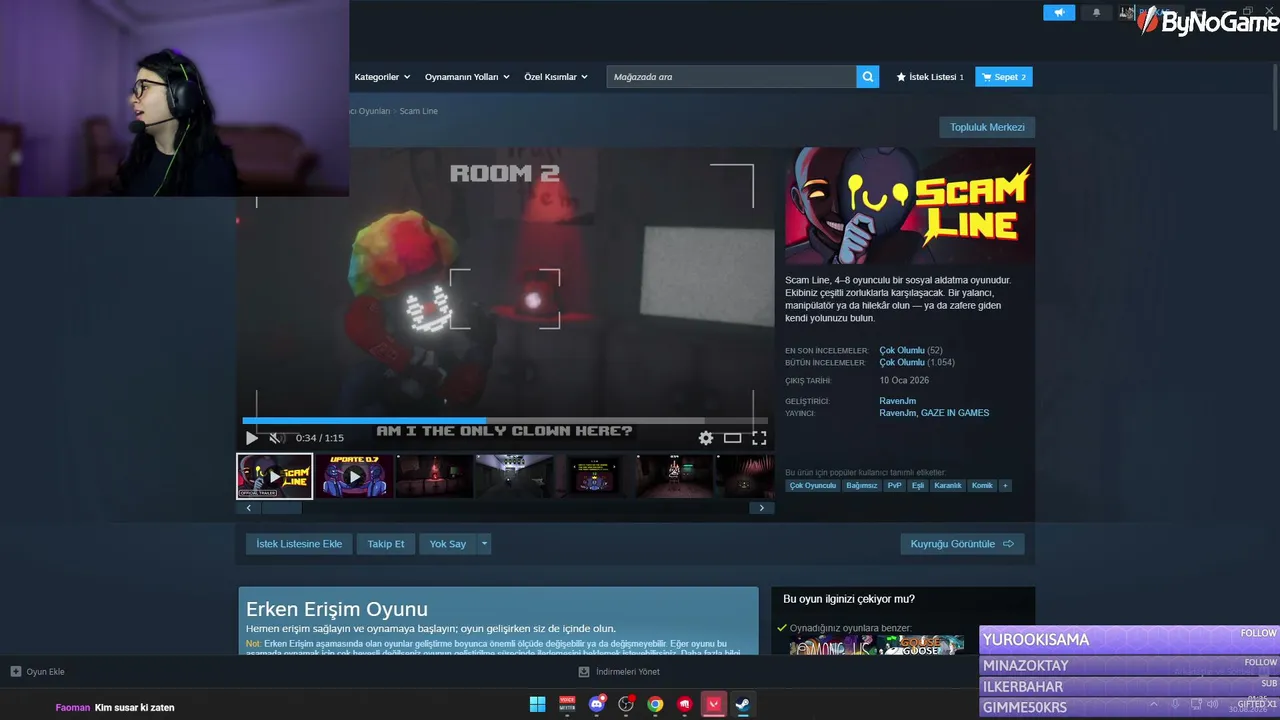Open the Steam notifications bell

1096,12
